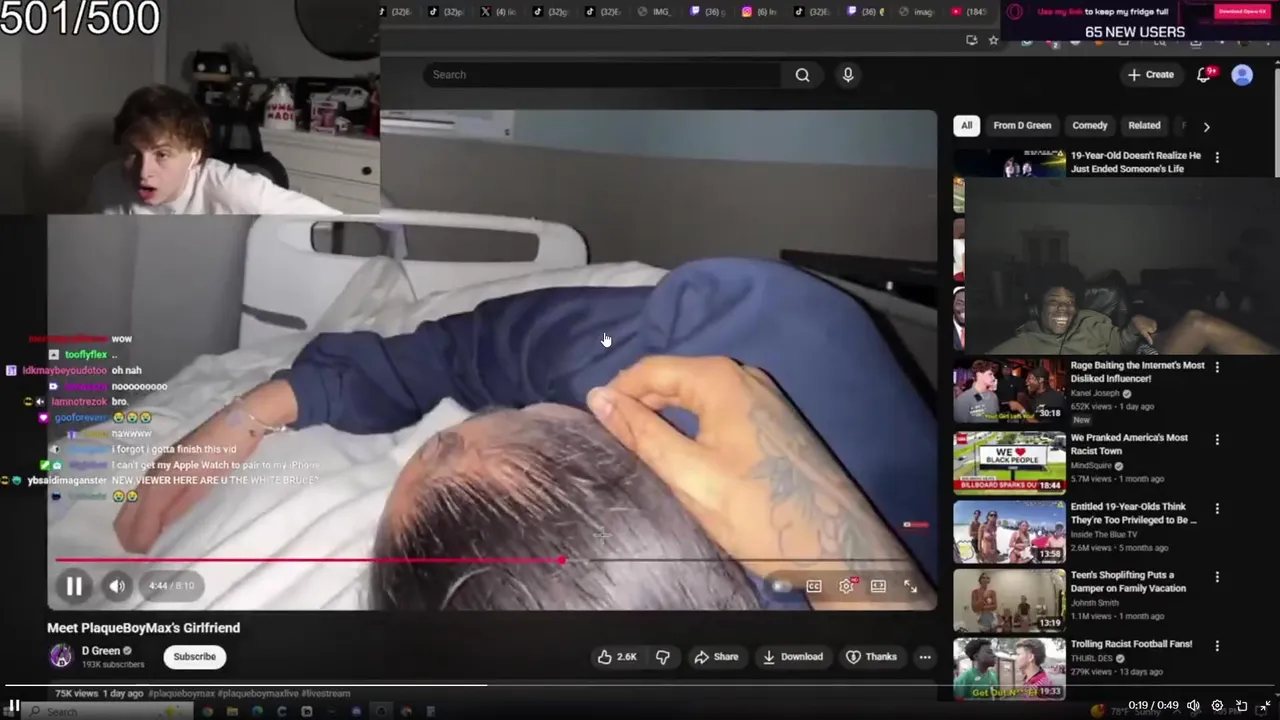Toggle closed captions CC button
This screenshot has height=720, width=1280.
pos(814,586)
